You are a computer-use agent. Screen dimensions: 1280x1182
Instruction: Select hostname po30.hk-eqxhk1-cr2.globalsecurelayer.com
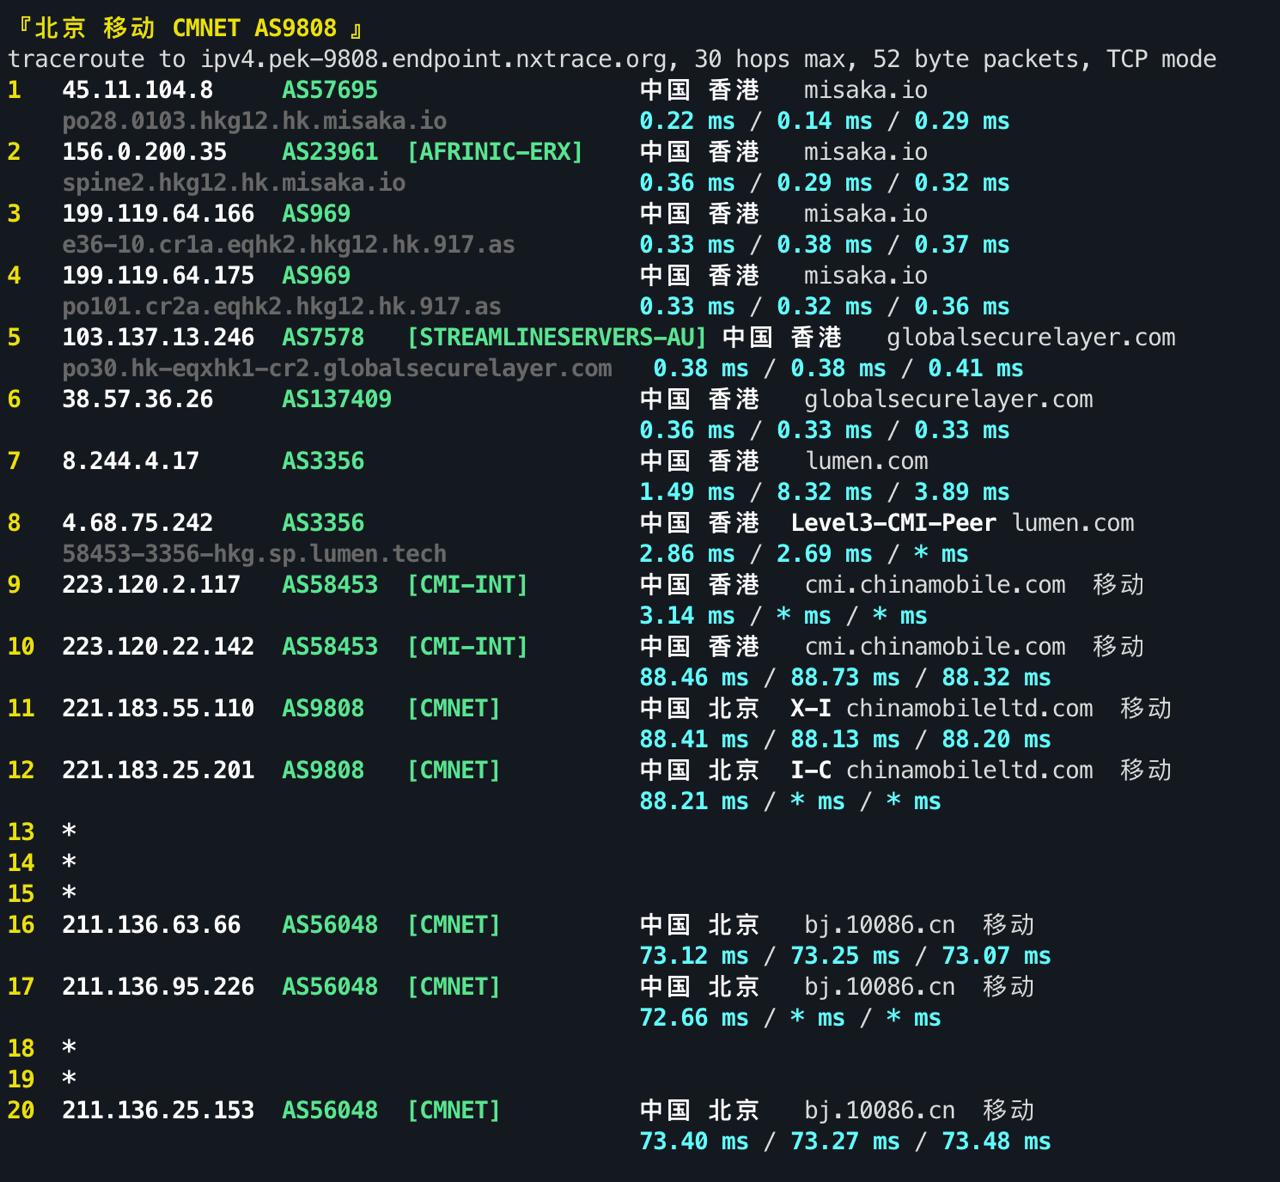click(337, 368)
